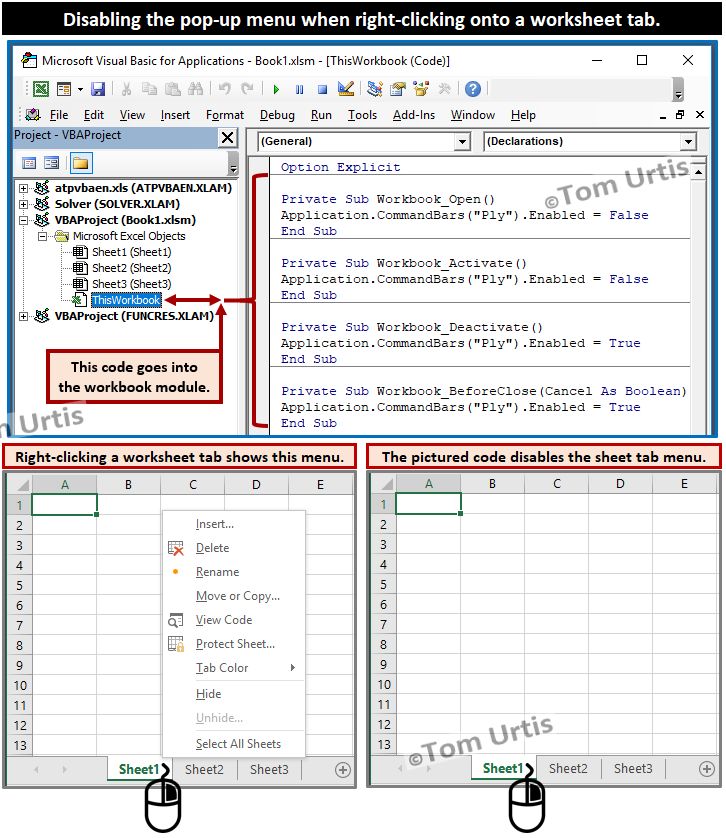Image resolution: width=726 pixels, height=838 pixels.
Task: Click the Paste clipboard icon
Action: pos(172,89)
